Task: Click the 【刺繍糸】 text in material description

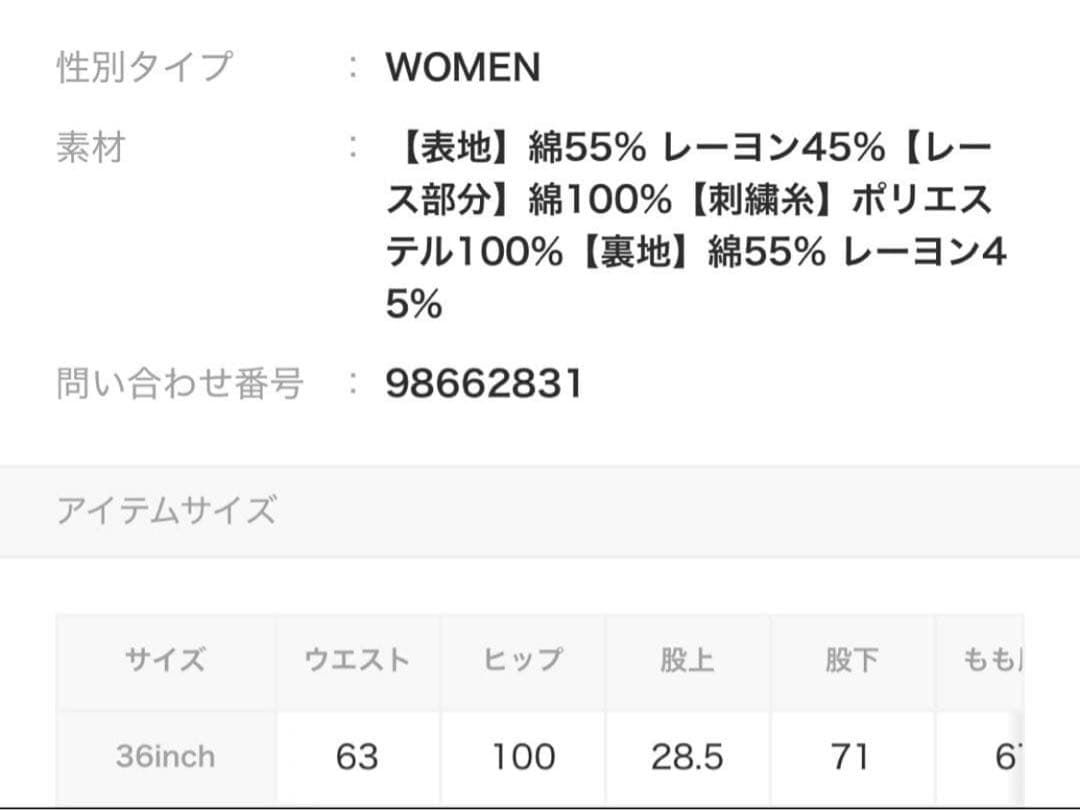Action: [762, 200]
